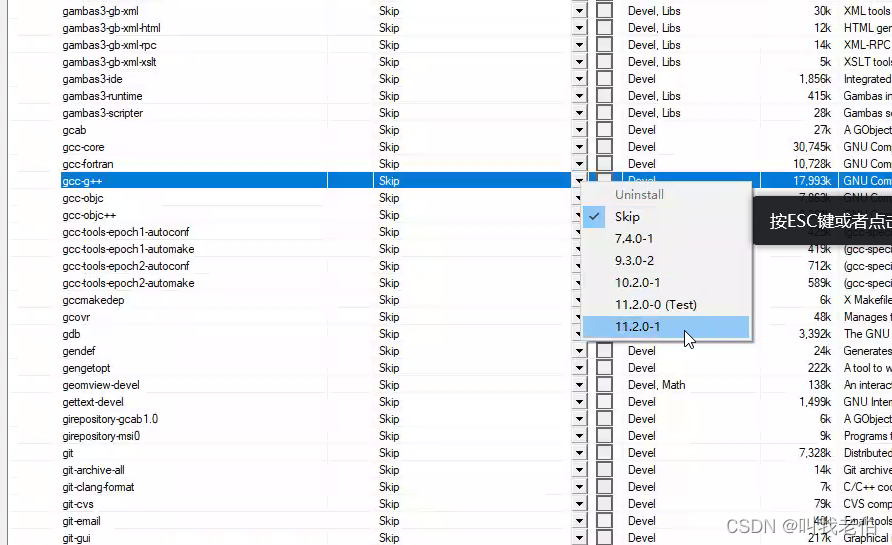Open version dropdown for gambas3-runtime
Image resolution: width=892 pixels, height=545 pixels.
coord(579,96)
